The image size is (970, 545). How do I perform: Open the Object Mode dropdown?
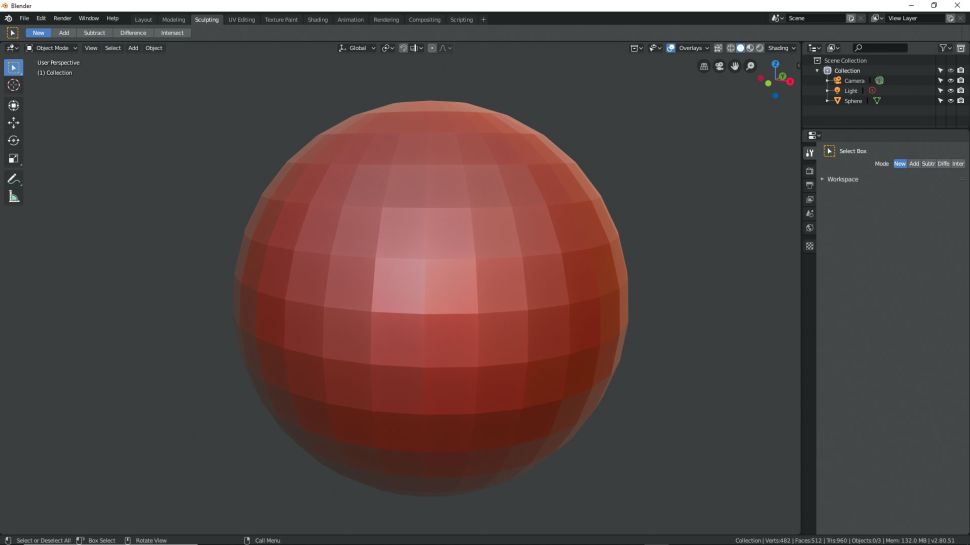pos(52,48)
